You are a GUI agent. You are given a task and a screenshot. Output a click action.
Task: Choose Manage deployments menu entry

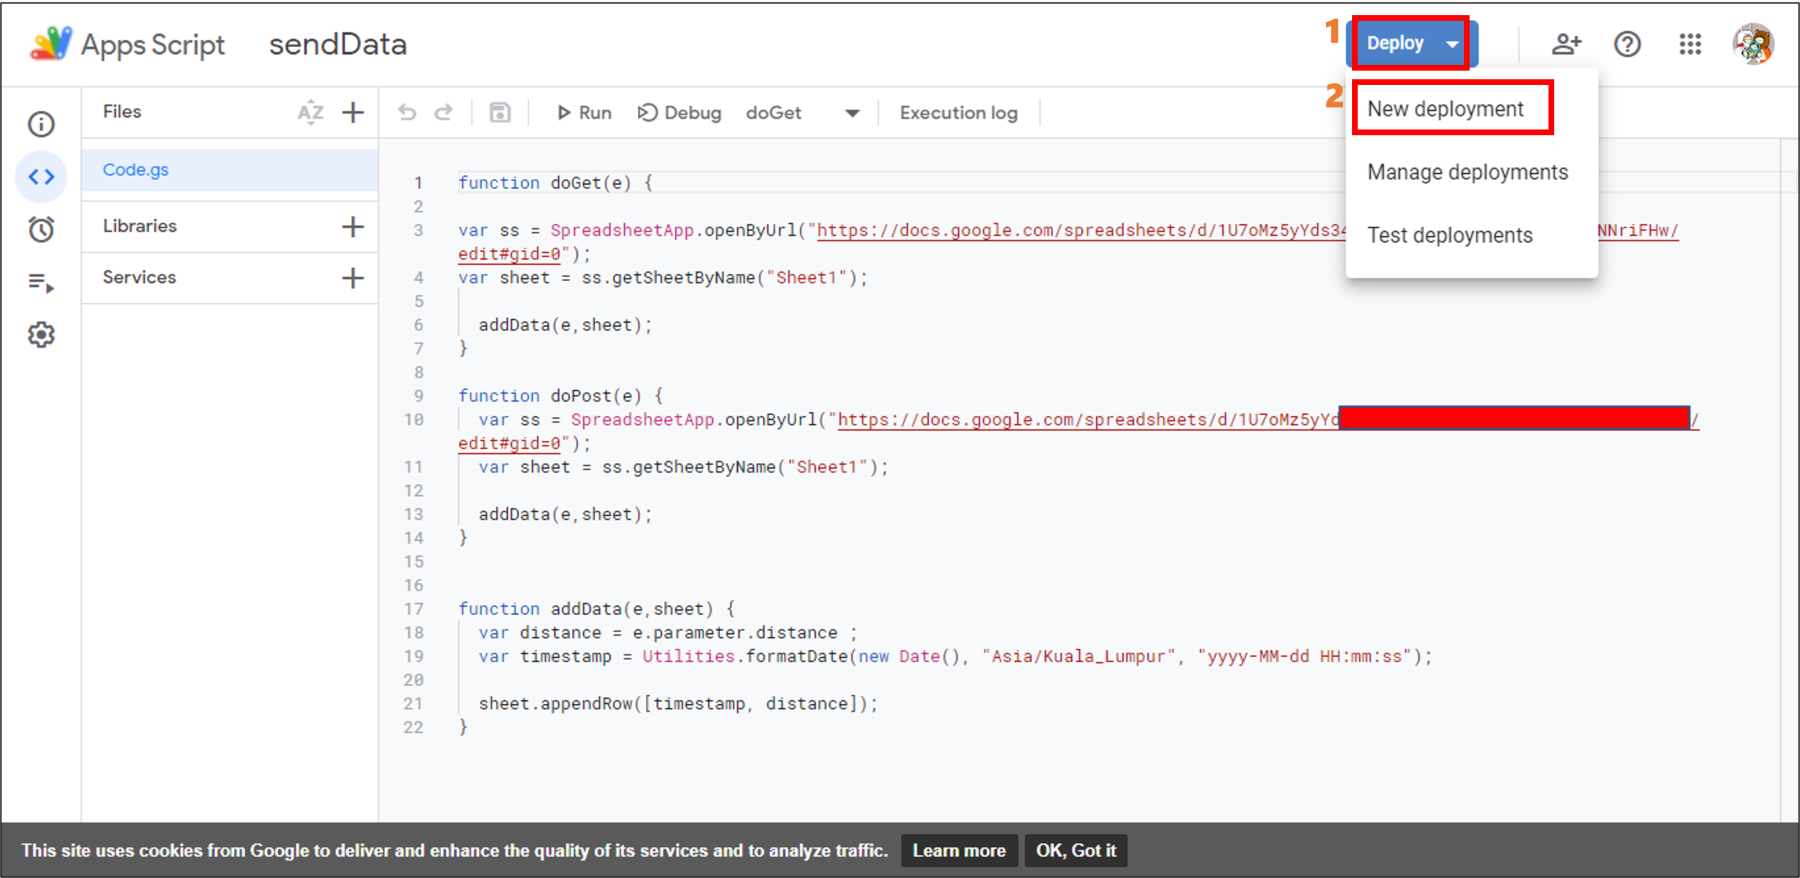(1467, 172)
